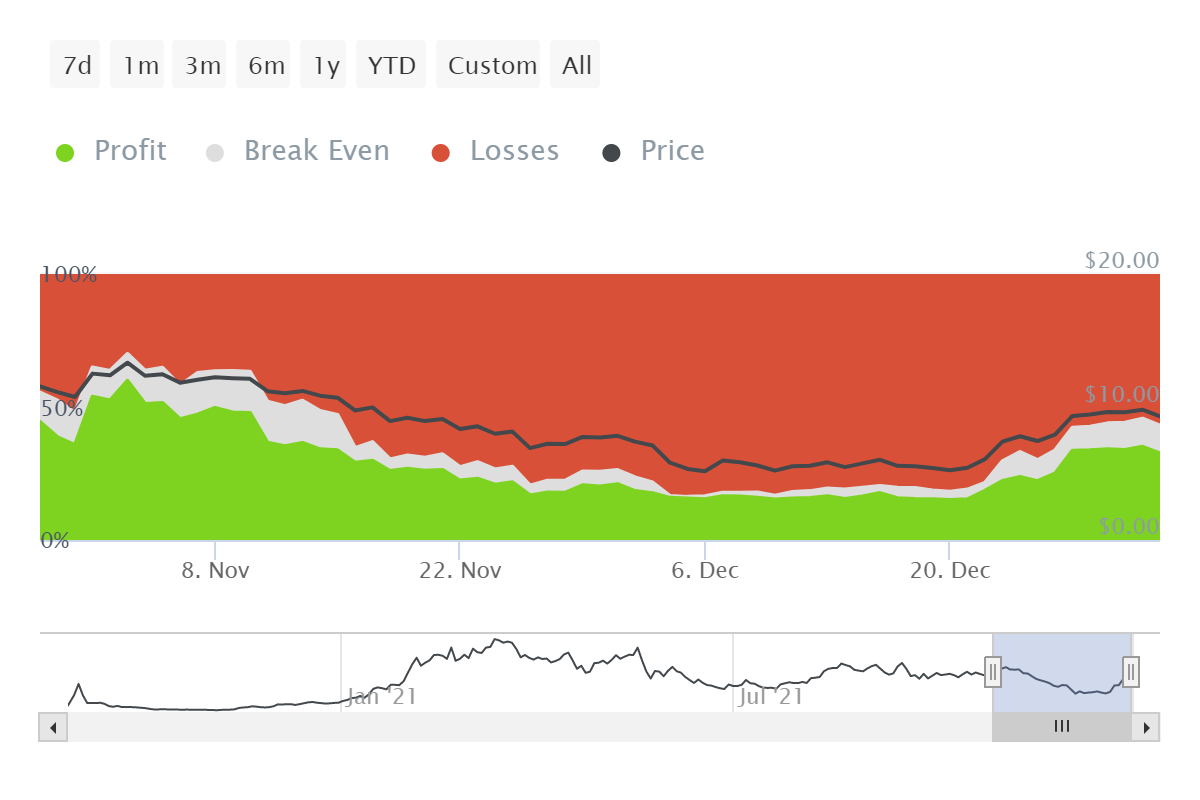Click the scrollbar left arrow
Screen dimensions: 1200x800
[x=53, y=727]
